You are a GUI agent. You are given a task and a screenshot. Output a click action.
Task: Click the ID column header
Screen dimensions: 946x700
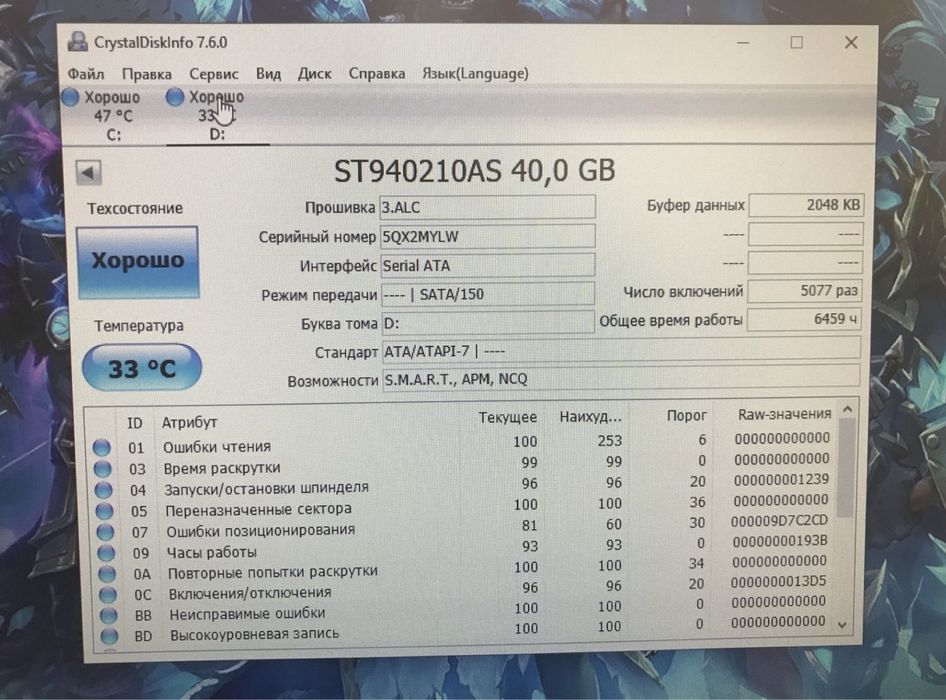(x=135, y=423)
